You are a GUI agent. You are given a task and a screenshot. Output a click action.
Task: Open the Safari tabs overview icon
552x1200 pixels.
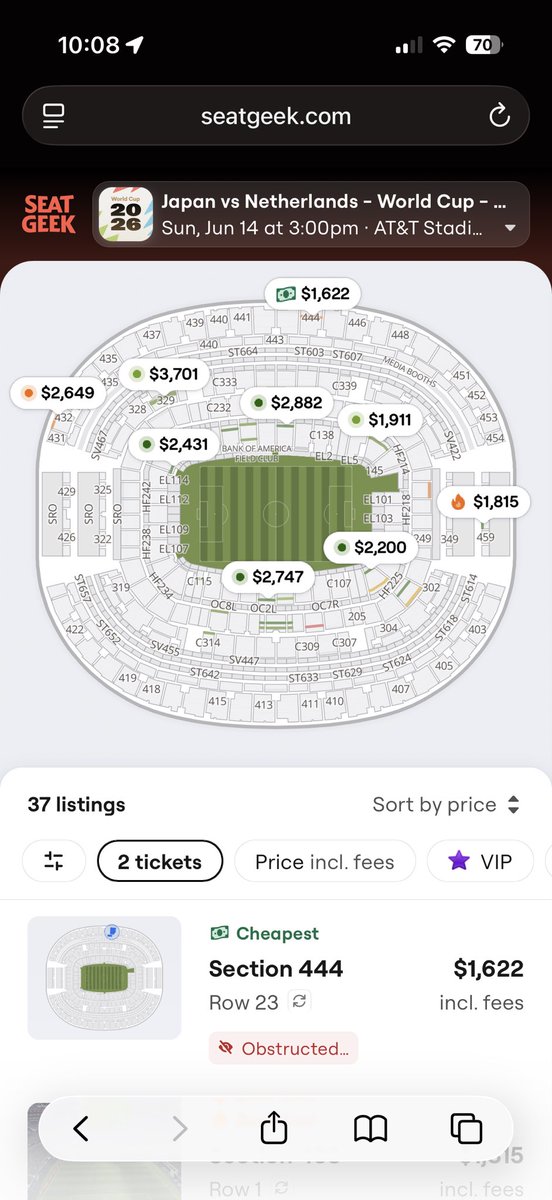pyautogui.click(x=467, y=1129)
